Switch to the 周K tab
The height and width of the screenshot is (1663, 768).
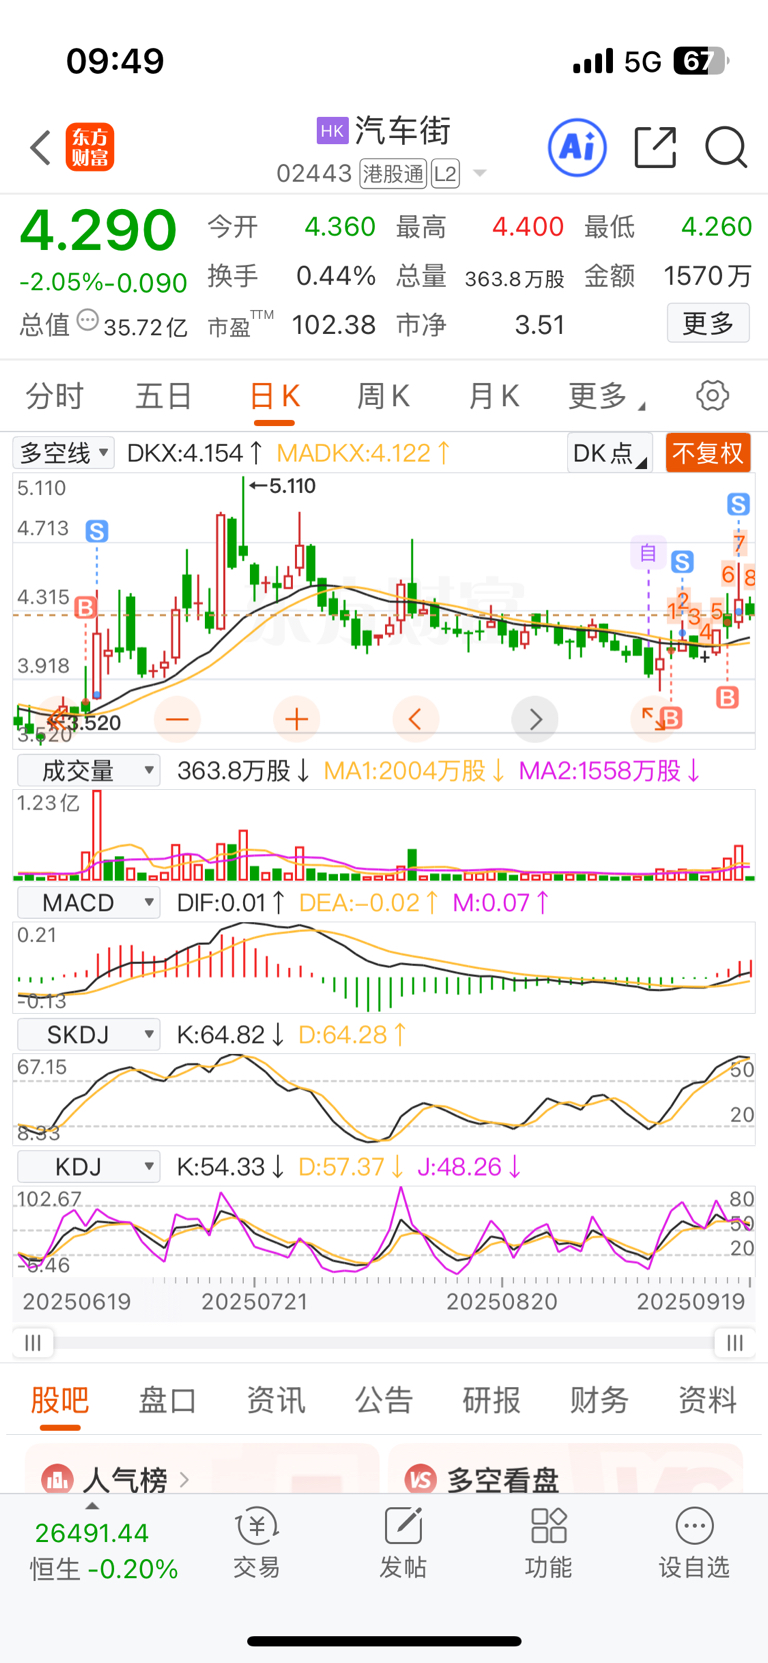[x=384, y=396]
